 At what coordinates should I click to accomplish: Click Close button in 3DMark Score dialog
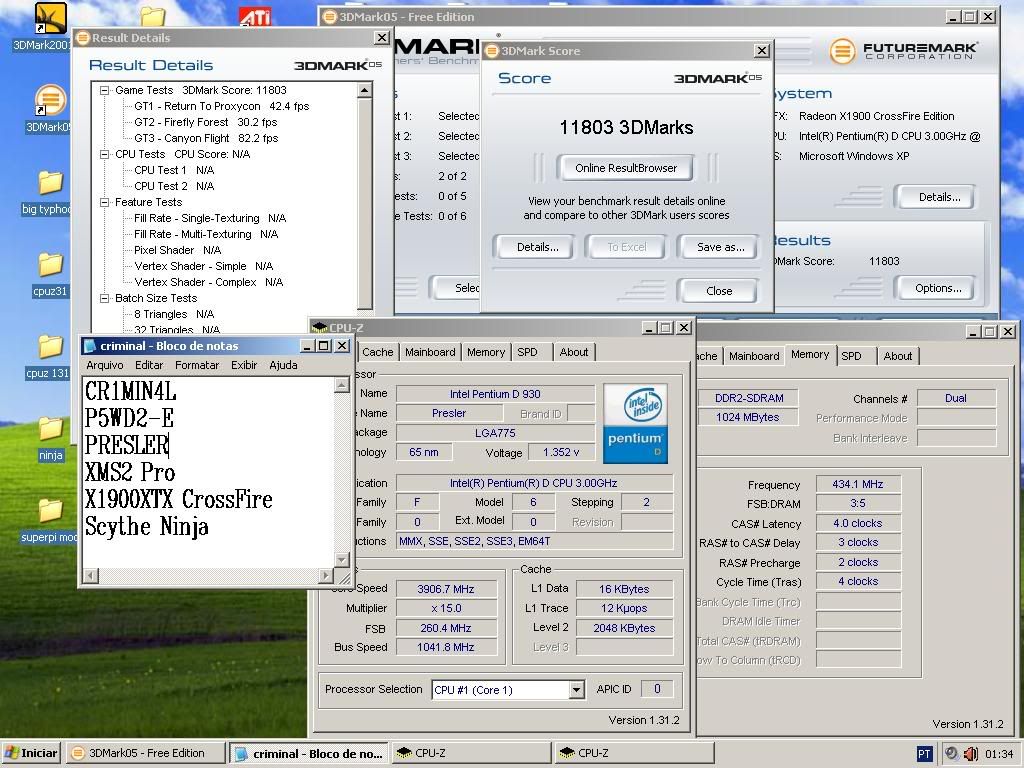coord(718,291)
